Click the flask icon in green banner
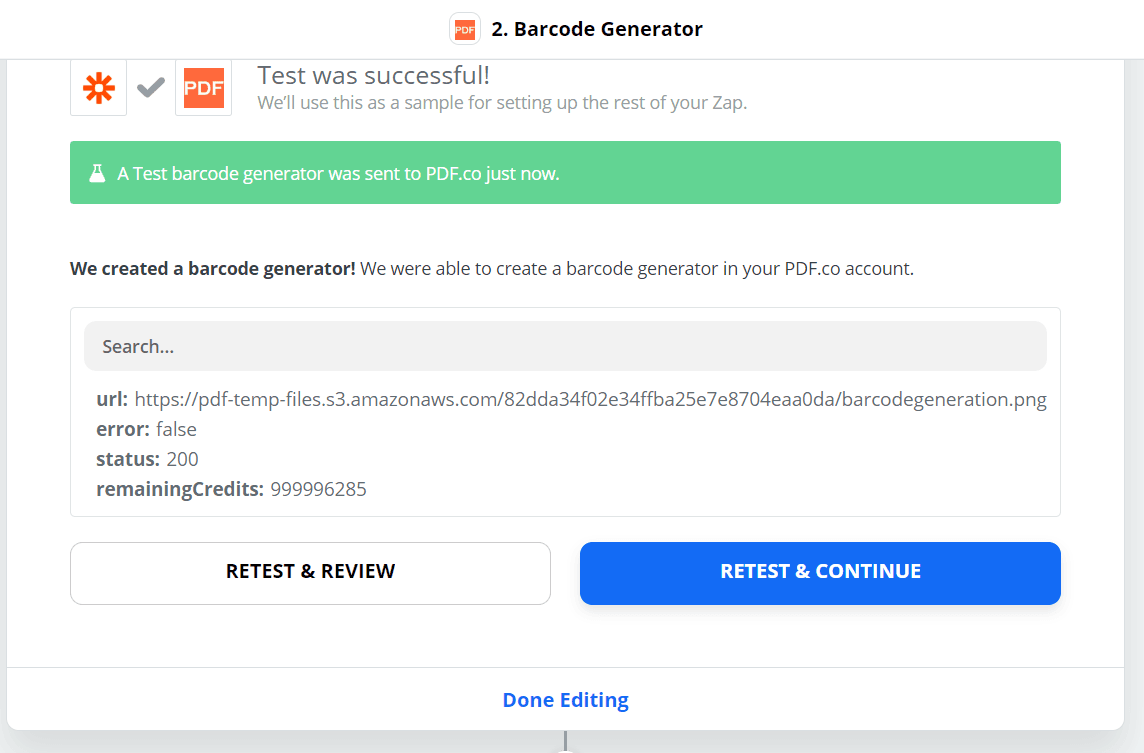Viewport: 1144px width, 753px height. click(x=97, y=173)
